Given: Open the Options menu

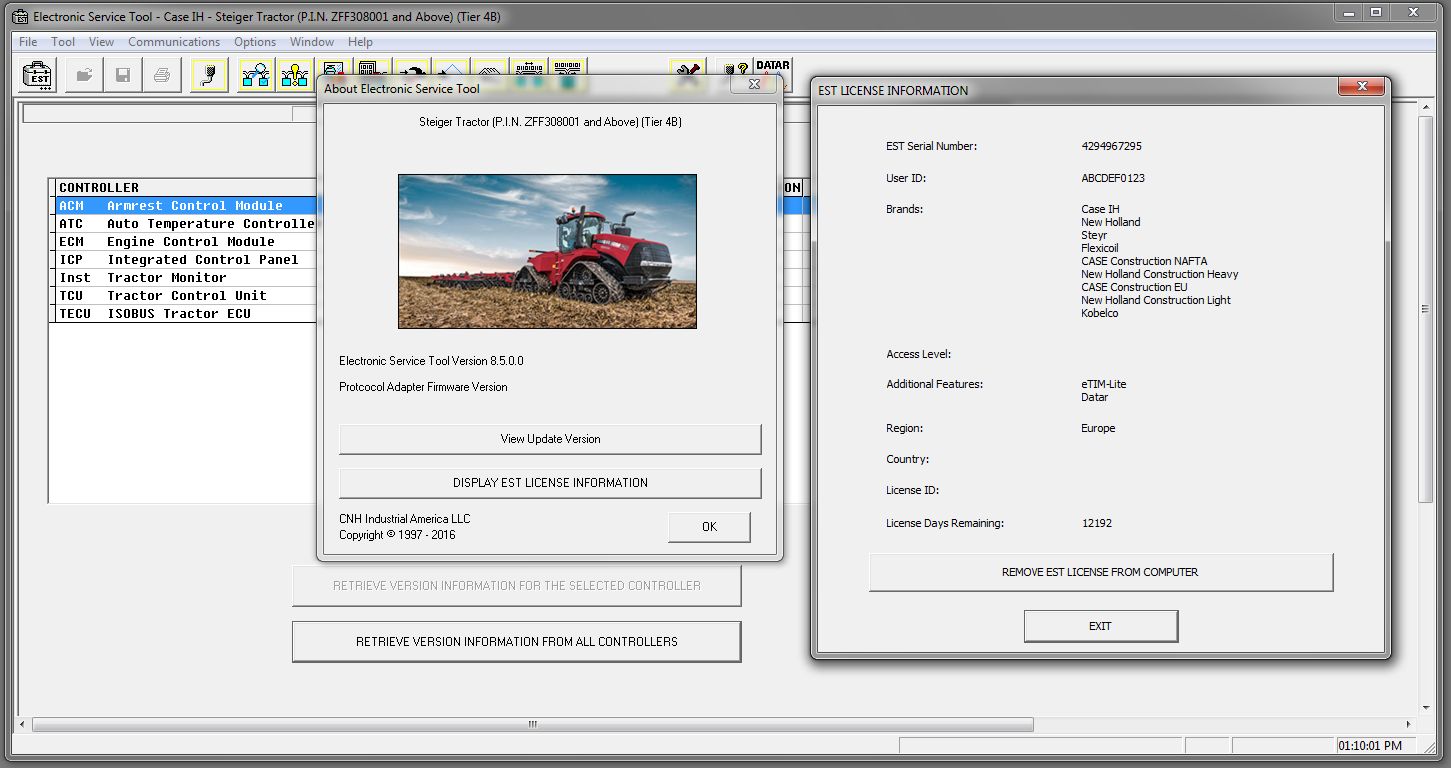Looking at the screenshot, I should click(x=254, y=41).
